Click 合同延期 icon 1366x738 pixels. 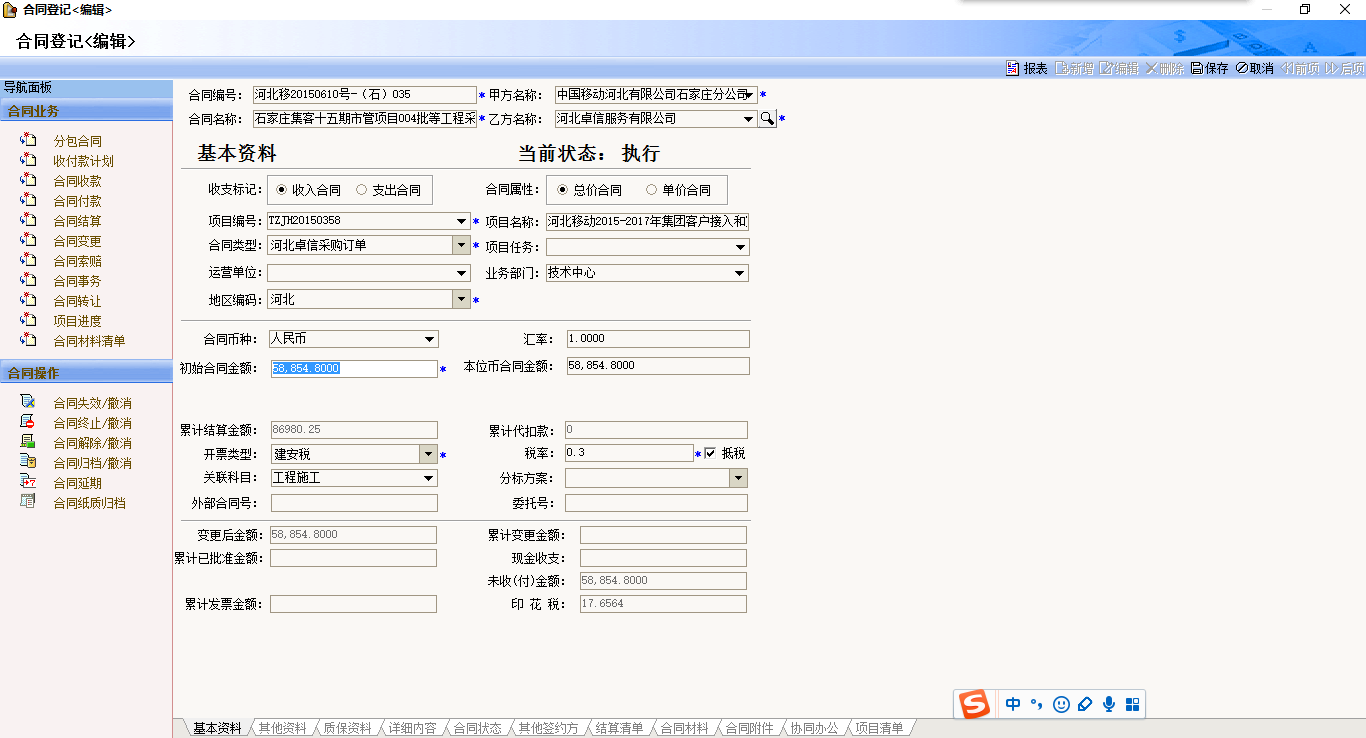[x=28, y=482]
